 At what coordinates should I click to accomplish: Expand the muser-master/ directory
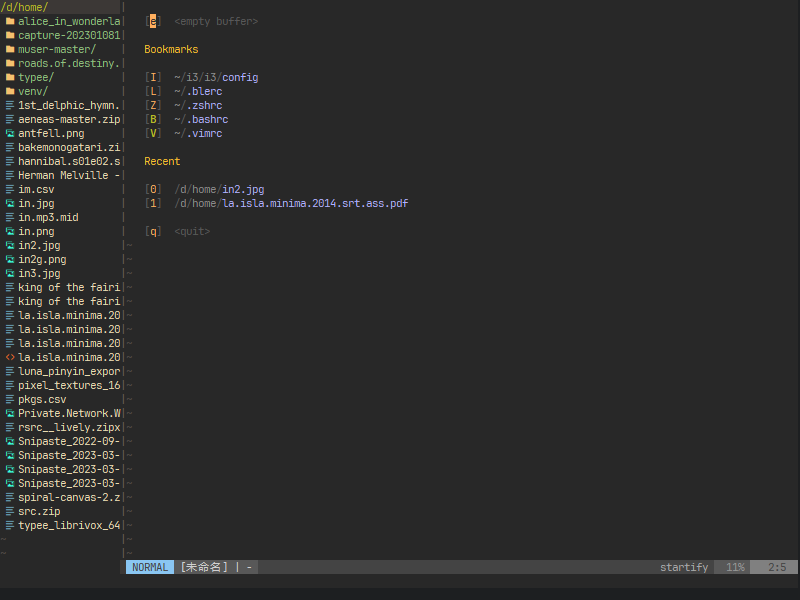pyautogui.click(x=57, y=49)
